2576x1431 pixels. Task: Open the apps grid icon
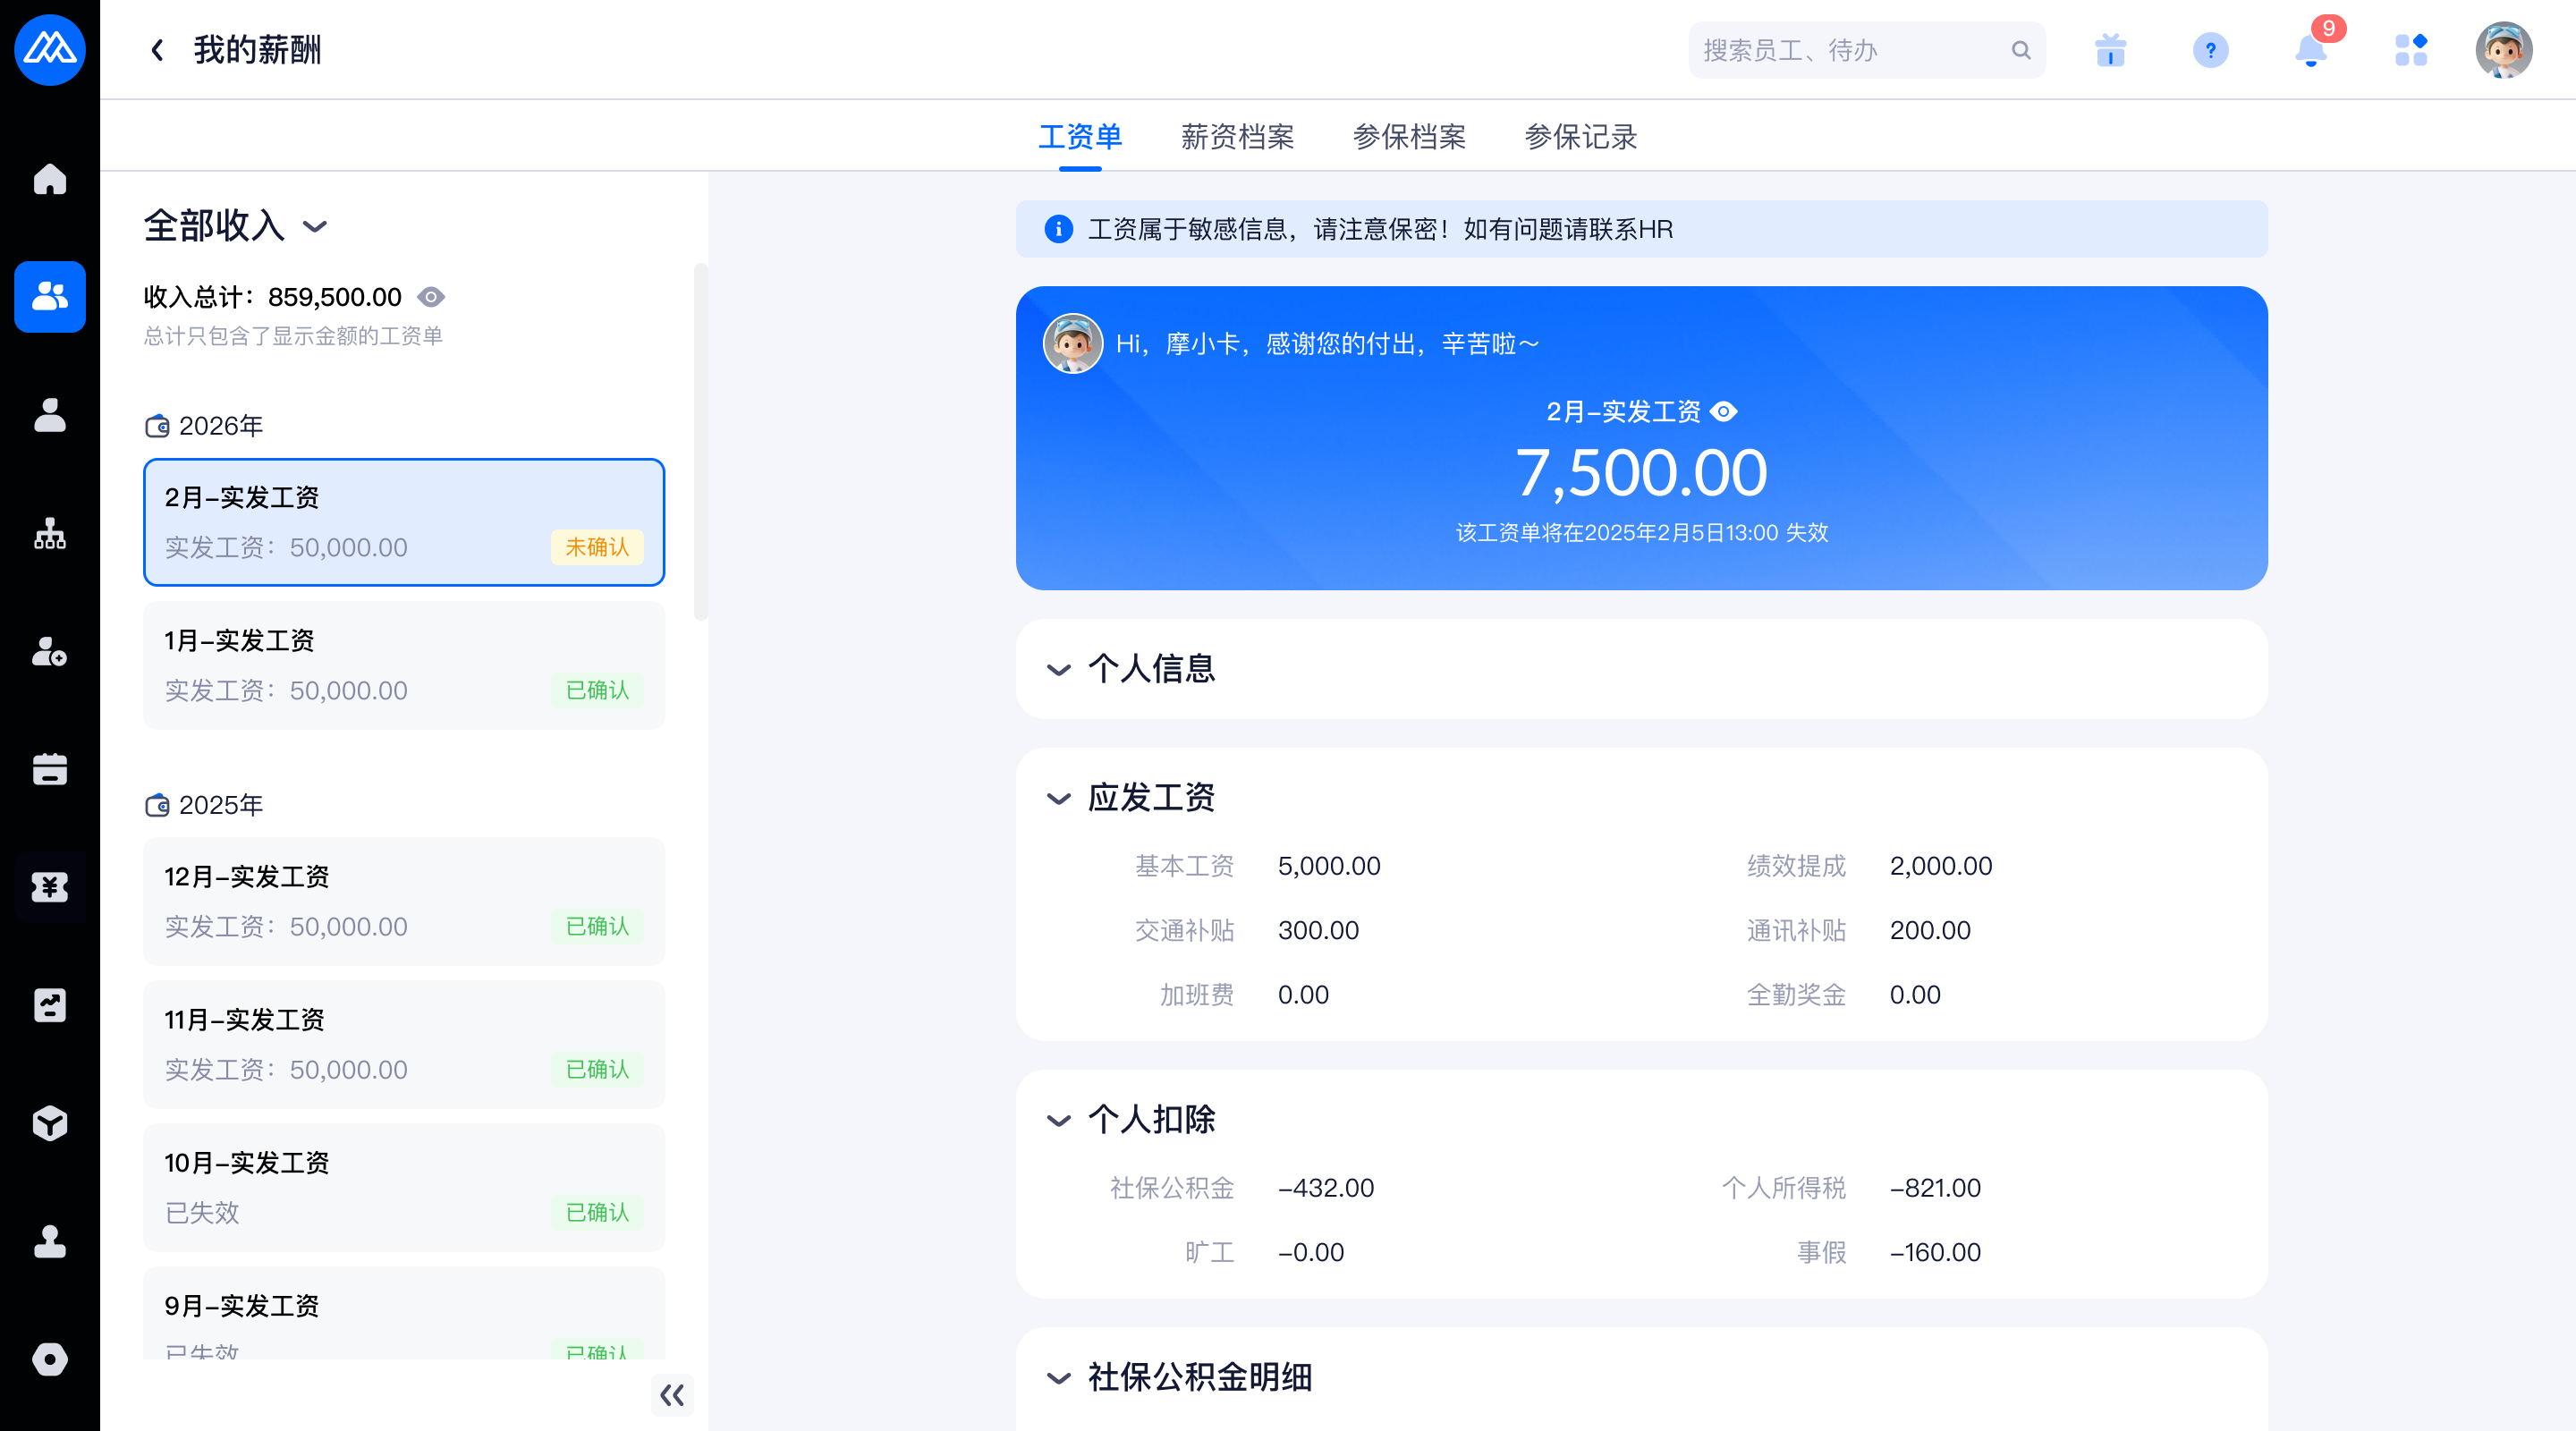[2410, 50]
